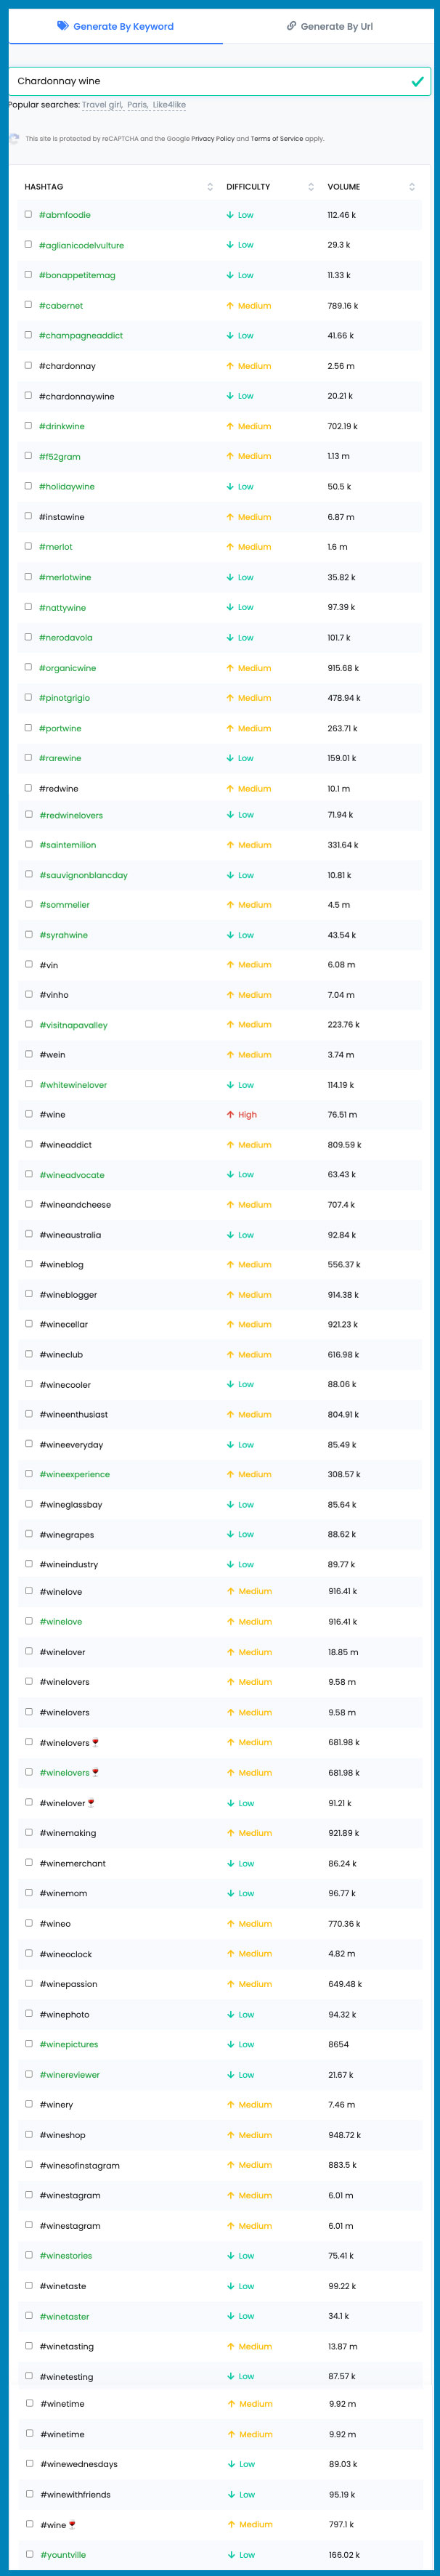
Task: Select the #chardonnaywine hashtag checkbox
Action: (28, 395)
